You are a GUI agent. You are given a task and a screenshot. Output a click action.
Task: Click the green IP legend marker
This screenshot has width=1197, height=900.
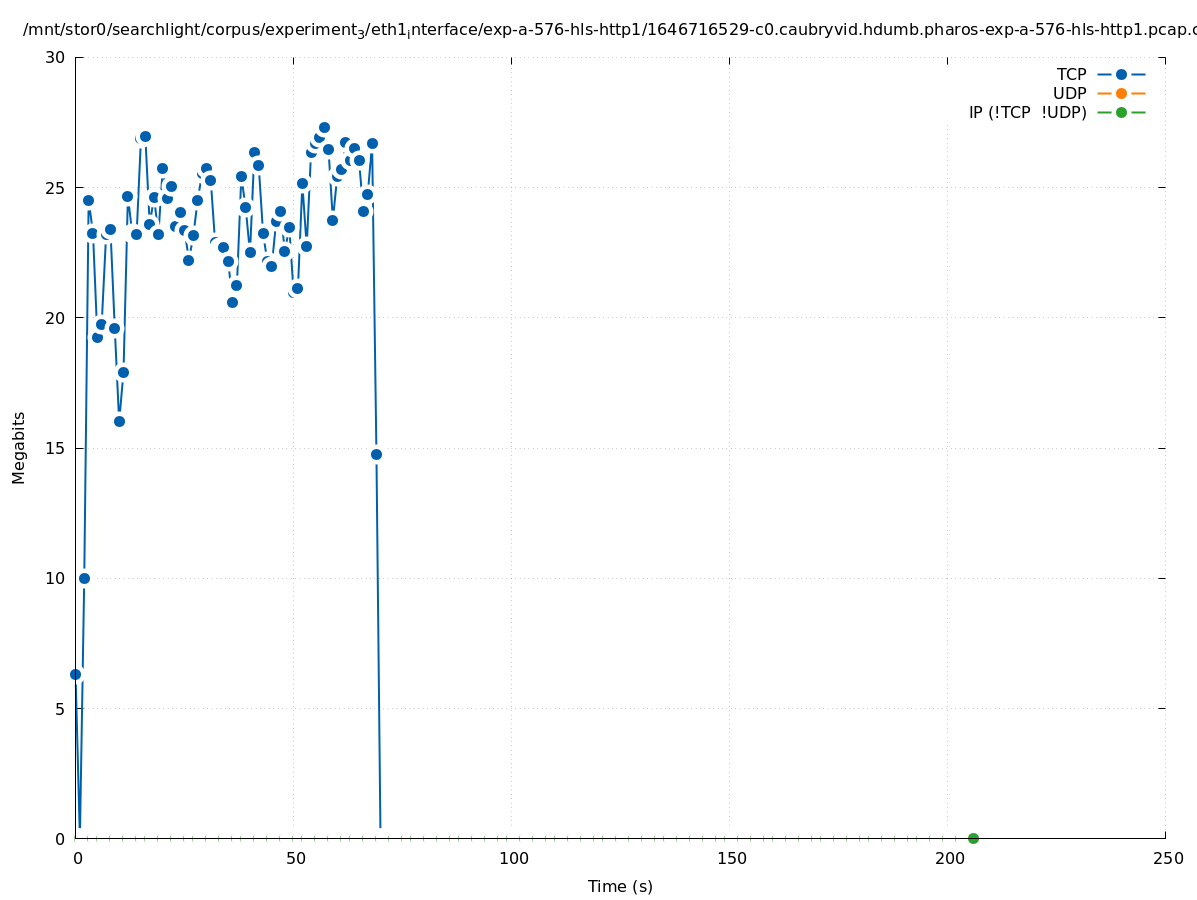pos(1121,112)
